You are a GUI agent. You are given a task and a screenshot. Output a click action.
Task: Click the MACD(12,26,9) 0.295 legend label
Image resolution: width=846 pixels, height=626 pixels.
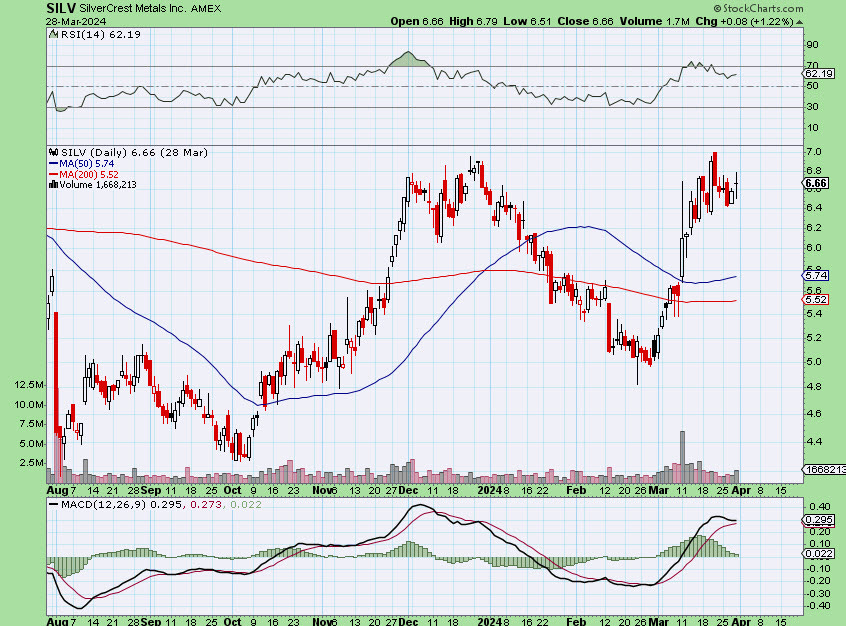[x=122, y=505]
